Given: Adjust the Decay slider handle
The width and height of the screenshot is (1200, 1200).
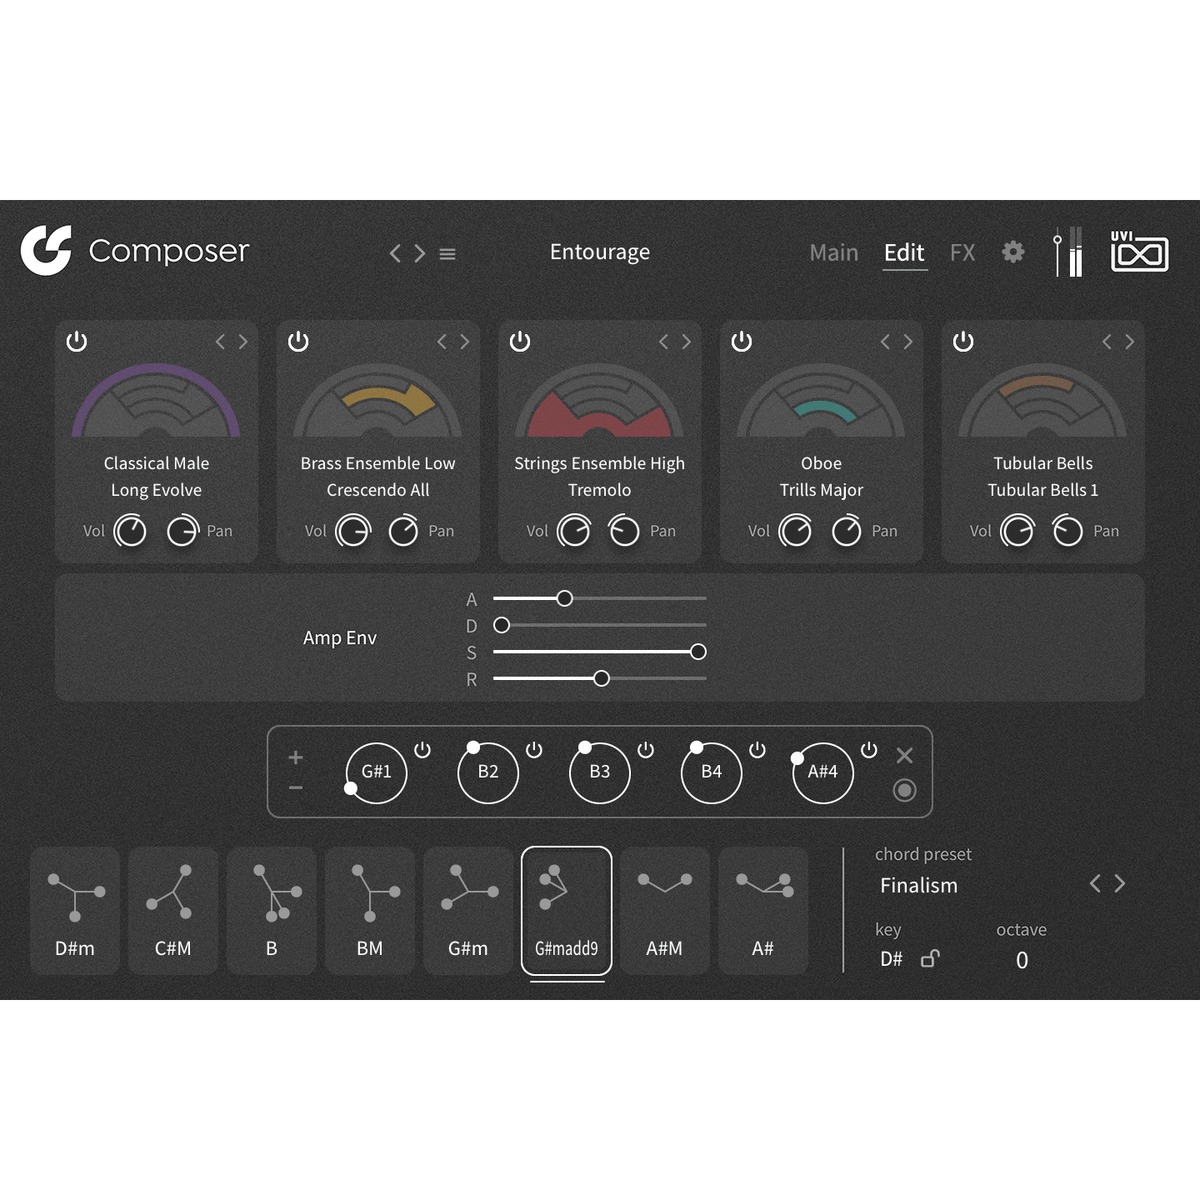Looking at the screenshot, I should pyautogui.click(x=502, y=625).
